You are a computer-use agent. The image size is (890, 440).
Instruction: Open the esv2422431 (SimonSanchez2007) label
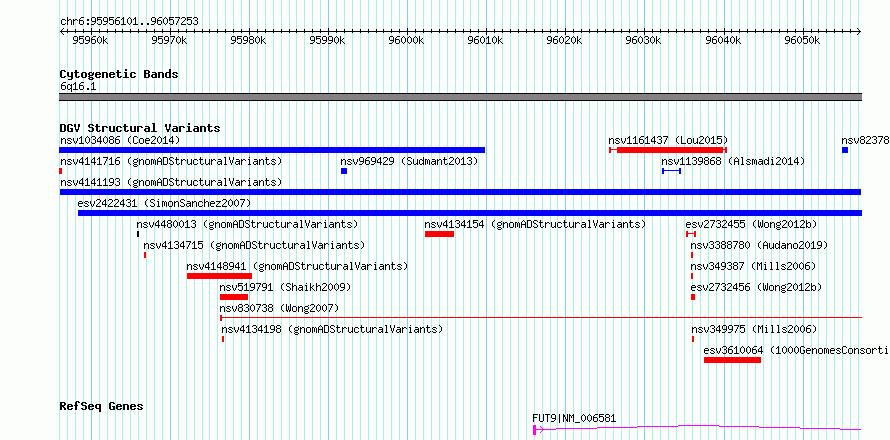(x=164, y=203)
